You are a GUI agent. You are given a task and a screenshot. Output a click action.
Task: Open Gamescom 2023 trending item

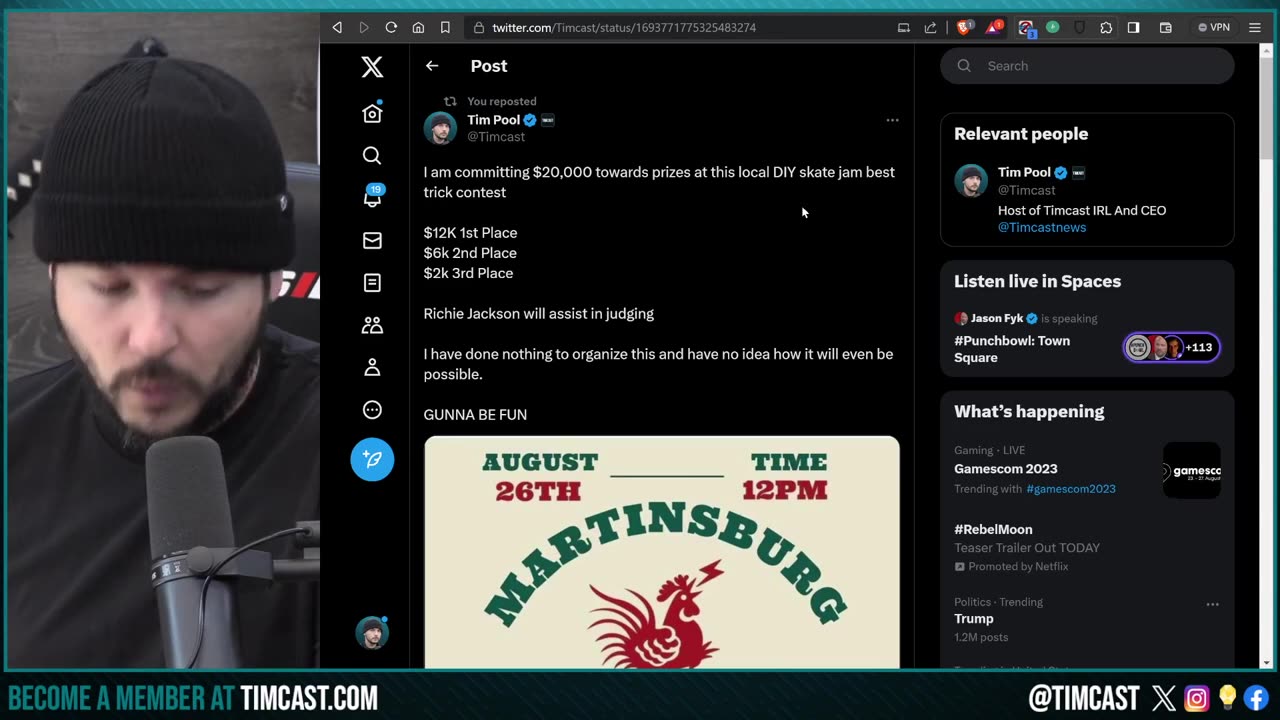point(1005,469)
